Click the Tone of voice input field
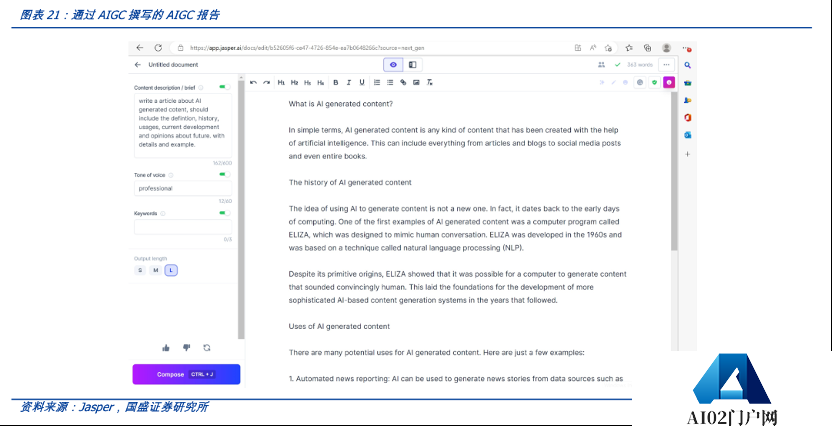This screenshot has height=426, width=832. click(x=182, y=188)
